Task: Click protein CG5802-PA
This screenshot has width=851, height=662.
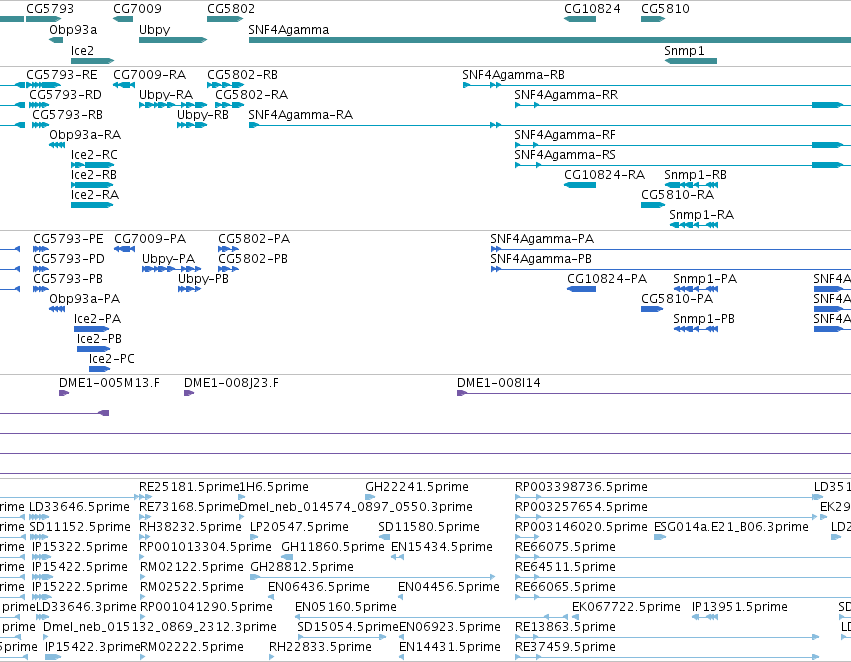Action: [253, 239]
